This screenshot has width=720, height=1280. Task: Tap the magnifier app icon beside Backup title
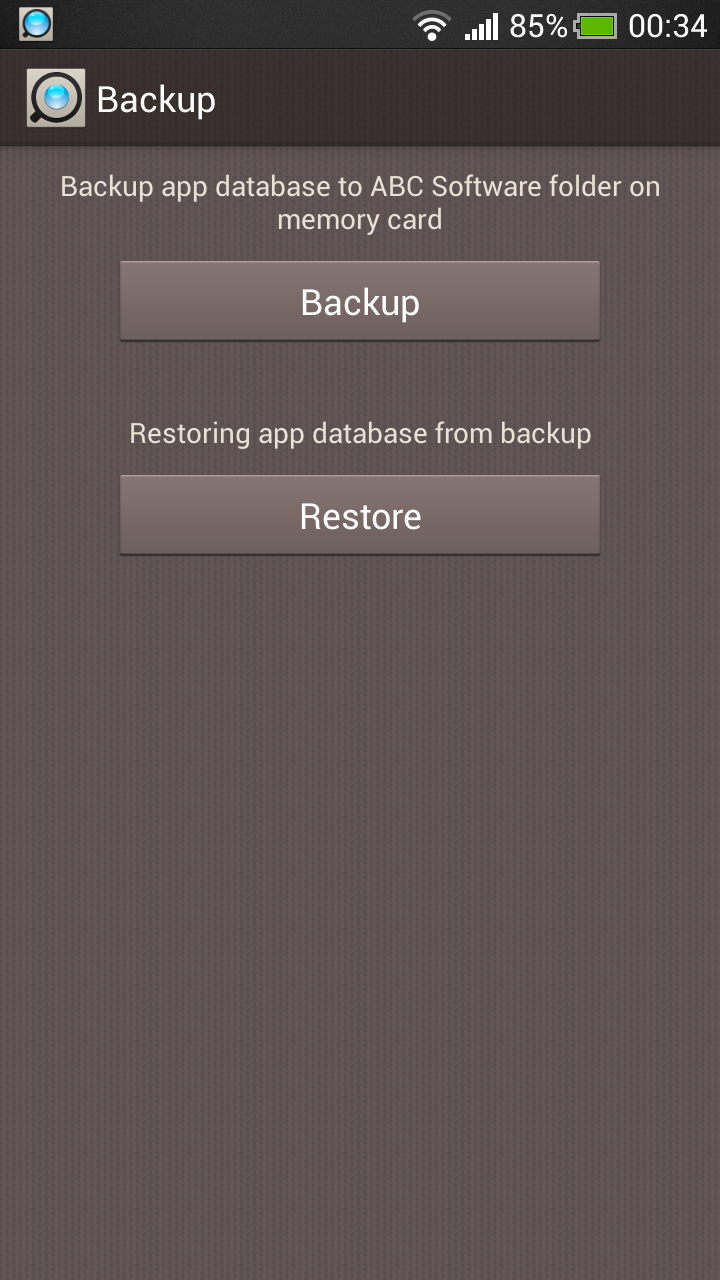click(x=56, y=98)
